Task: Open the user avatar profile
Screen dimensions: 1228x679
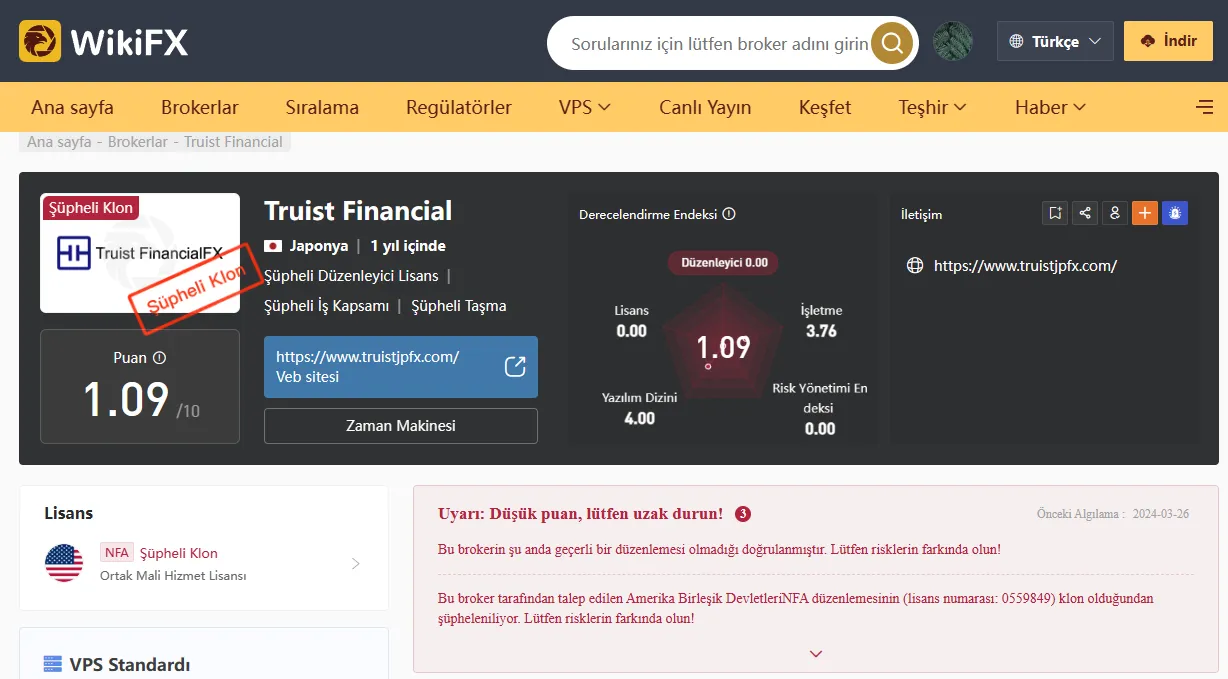Action: point(953,42)
